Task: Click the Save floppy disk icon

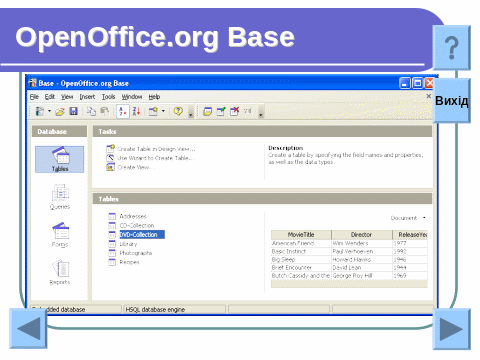Action: click(73, 111)
